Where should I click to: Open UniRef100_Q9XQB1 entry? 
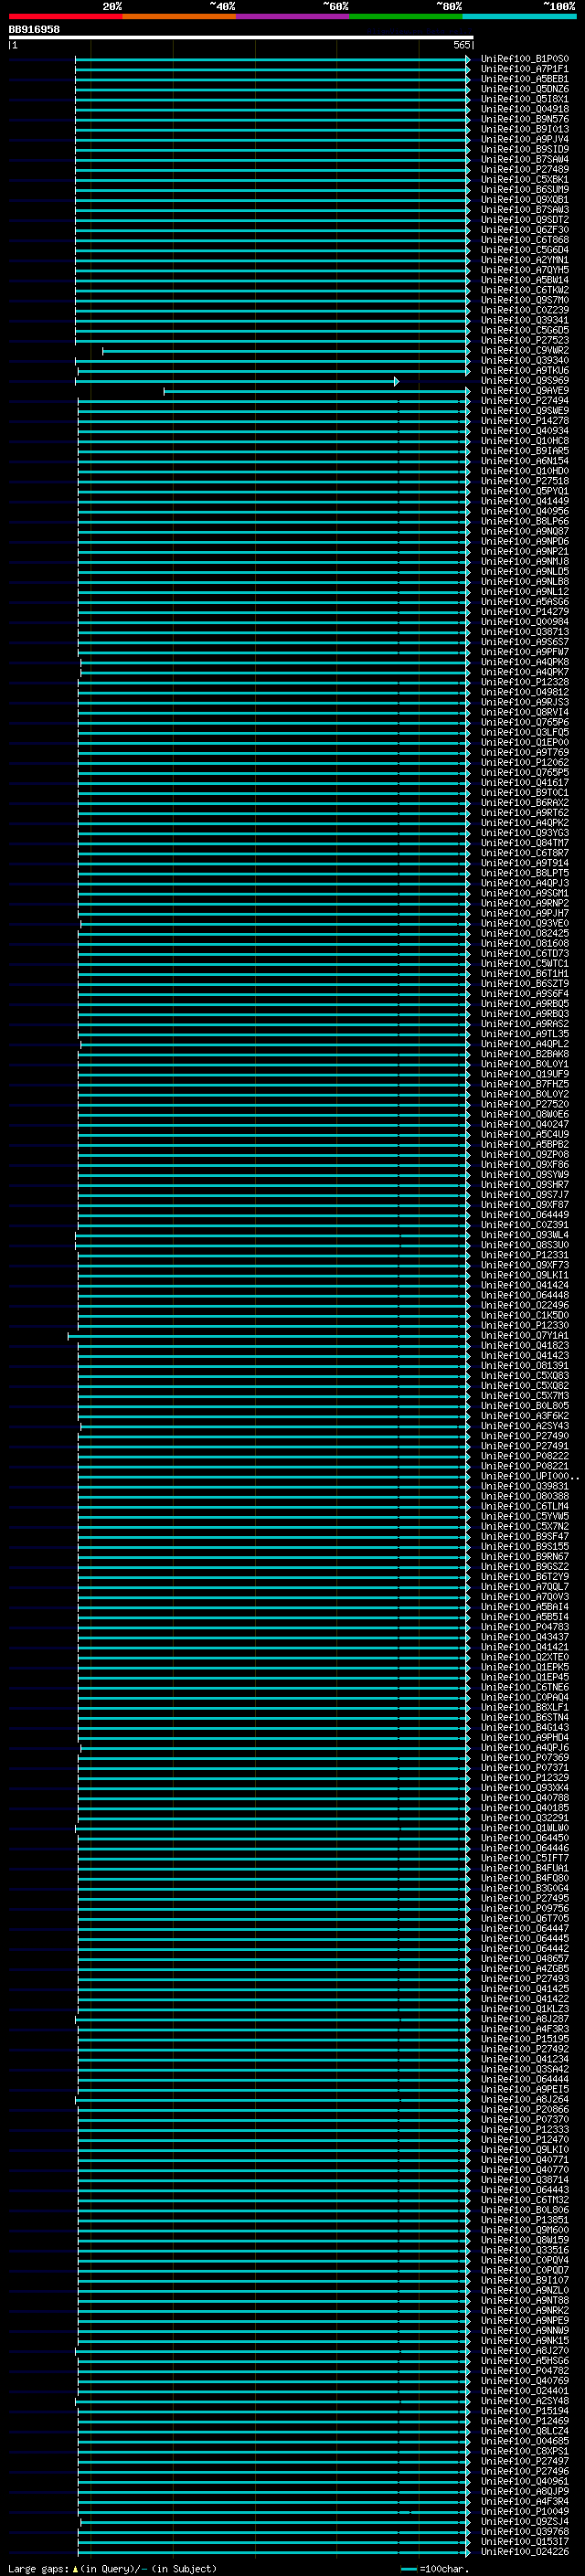click(525, 200)
